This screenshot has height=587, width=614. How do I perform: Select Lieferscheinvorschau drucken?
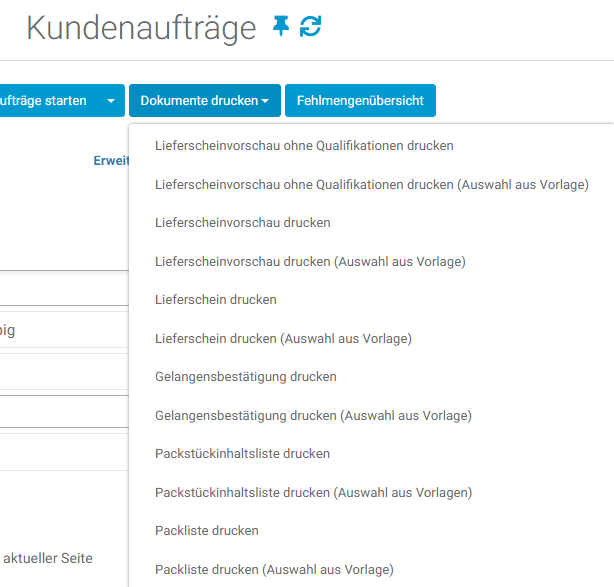click(243, 223)
